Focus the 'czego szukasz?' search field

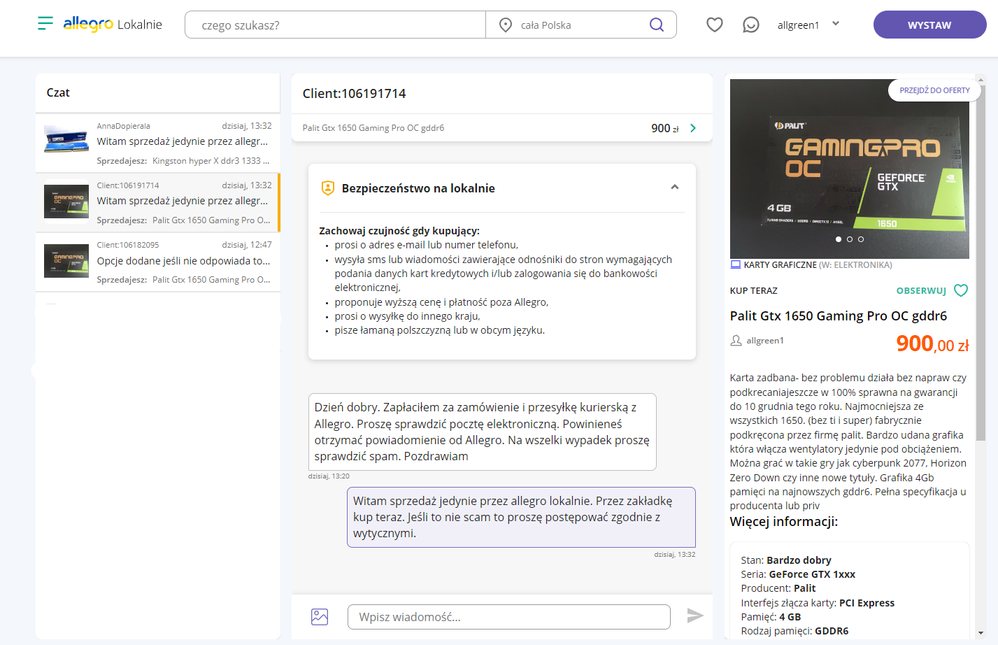[335, 25]
